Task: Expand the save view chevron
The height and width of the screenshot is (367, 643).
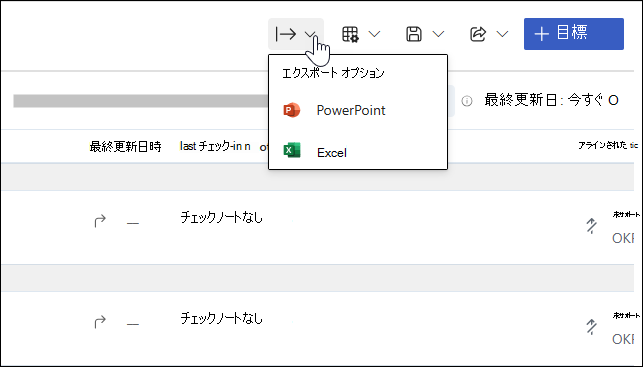Action: 438,34
